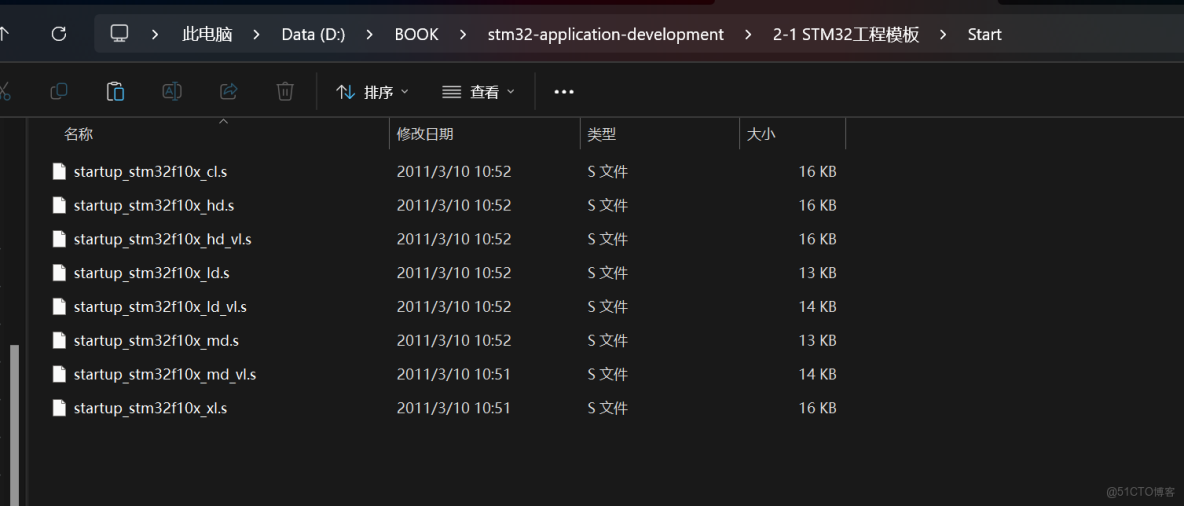The image size is (1184, 506).
Task: Navigate to 2-1 STM32工程模板 in breadcrumb
Action: coord(846,34)
